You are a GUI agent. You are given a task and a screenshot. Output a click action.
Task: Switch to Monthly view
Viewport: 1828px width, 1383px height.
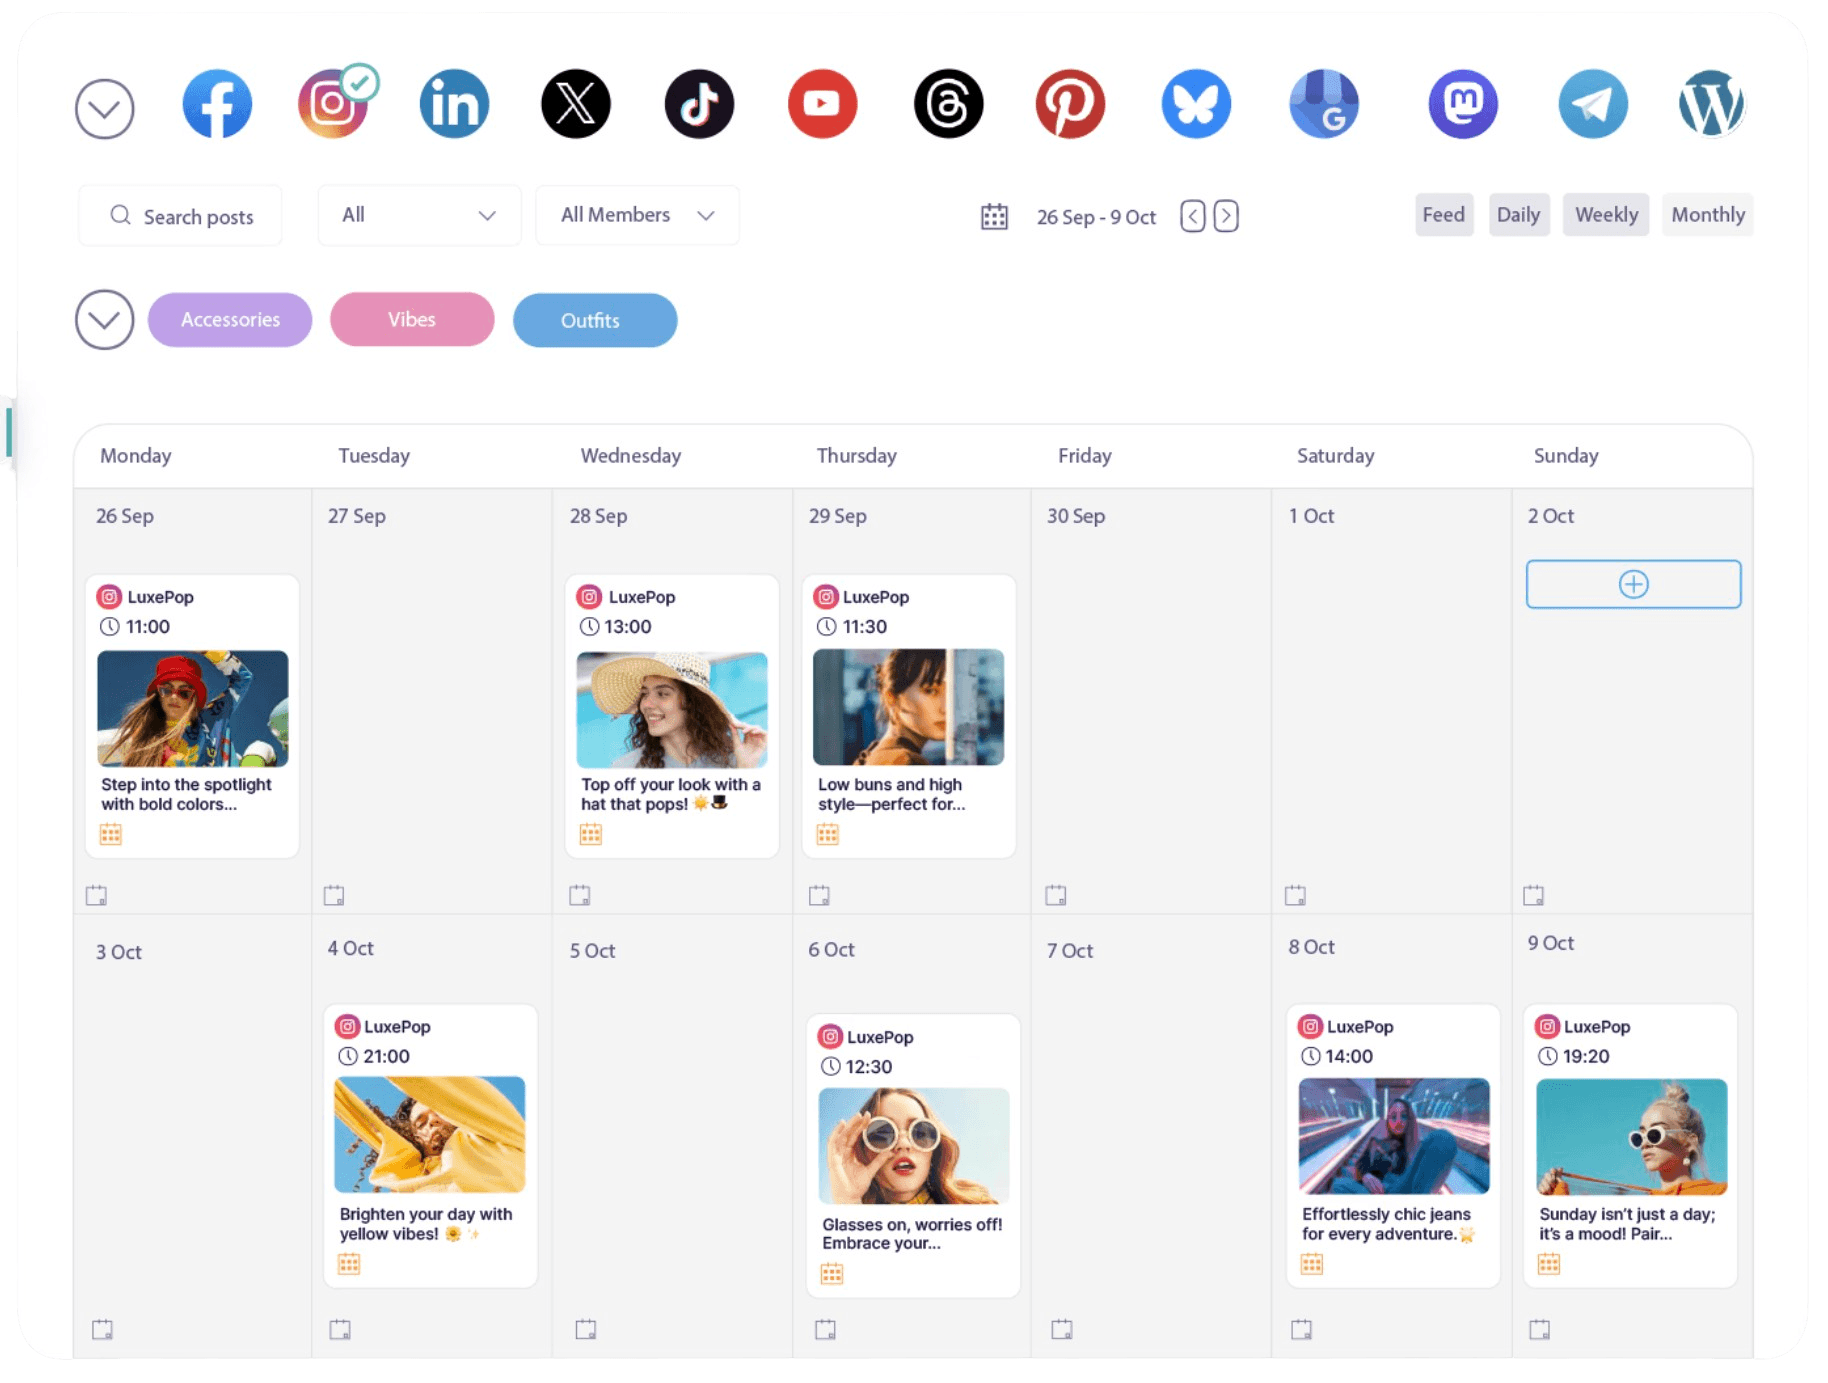pos(1708,215)
